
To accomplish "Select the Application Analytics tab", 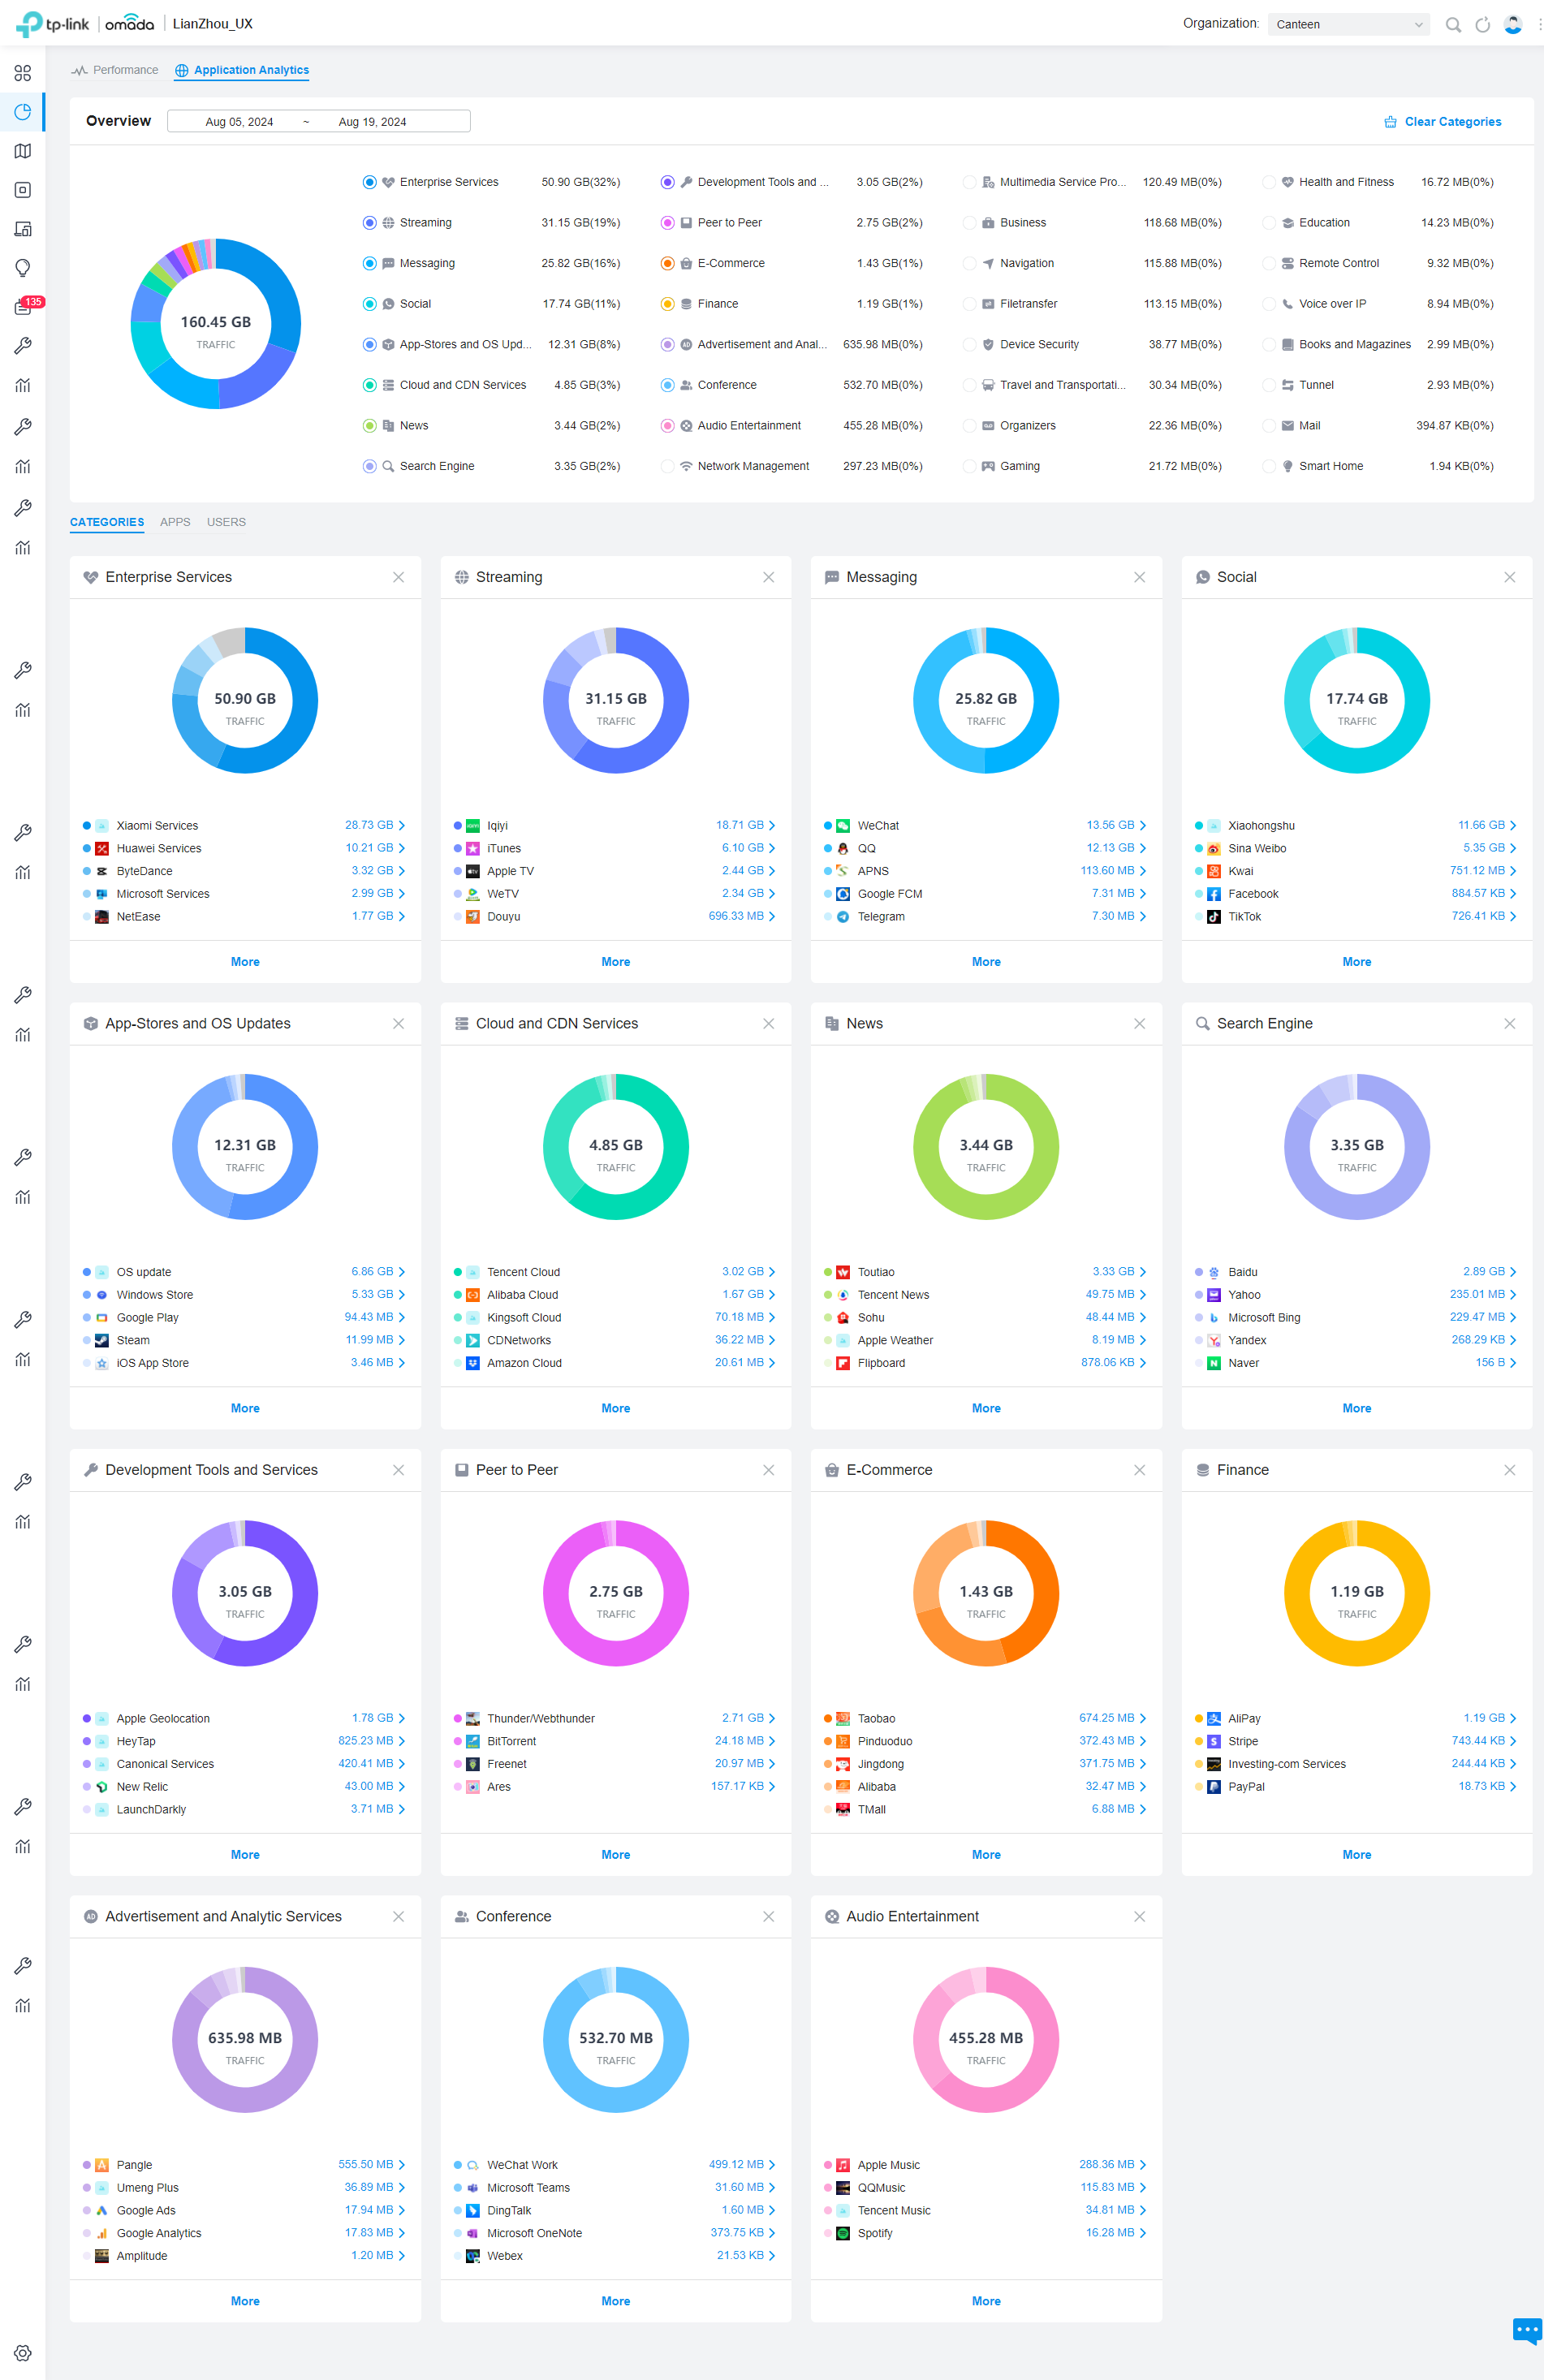I will (x=242, y=70).
